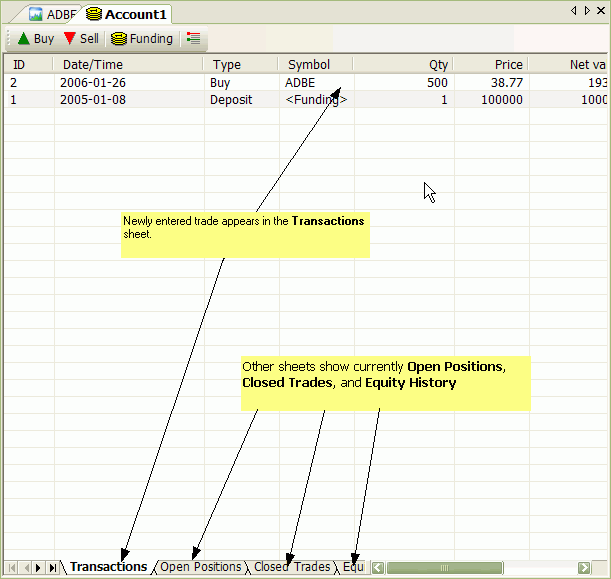The width and height of the screenshot is (611, 579).
Task: Click the Symbol column header
Action: click(308, 64)
